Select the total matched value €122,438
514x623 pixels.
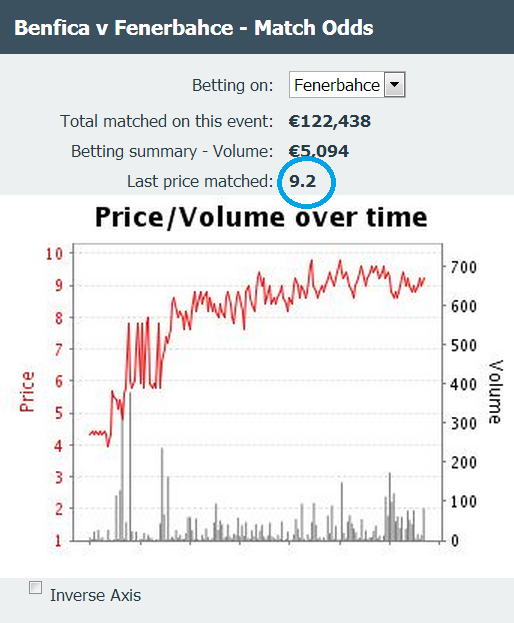click(330, 121)
